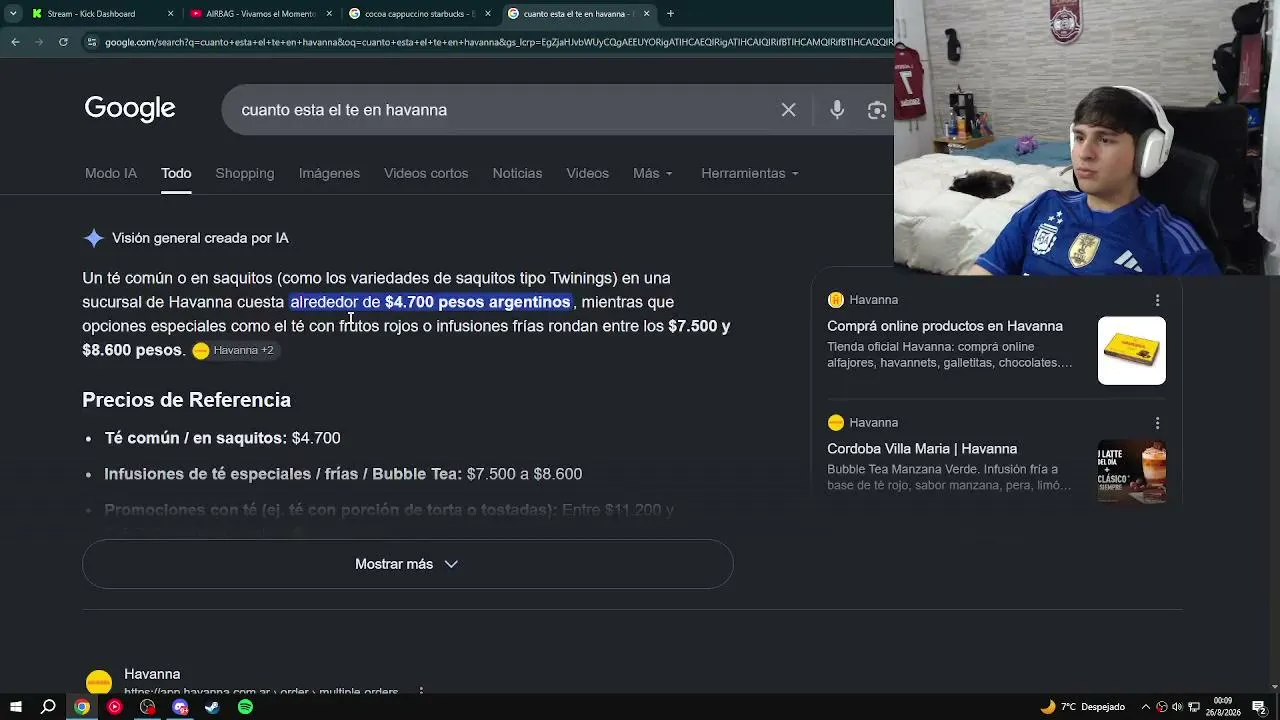Viewport: 1280px width, 720px height.
Task: Open the Windows Start menu
Action: point(16,707)
